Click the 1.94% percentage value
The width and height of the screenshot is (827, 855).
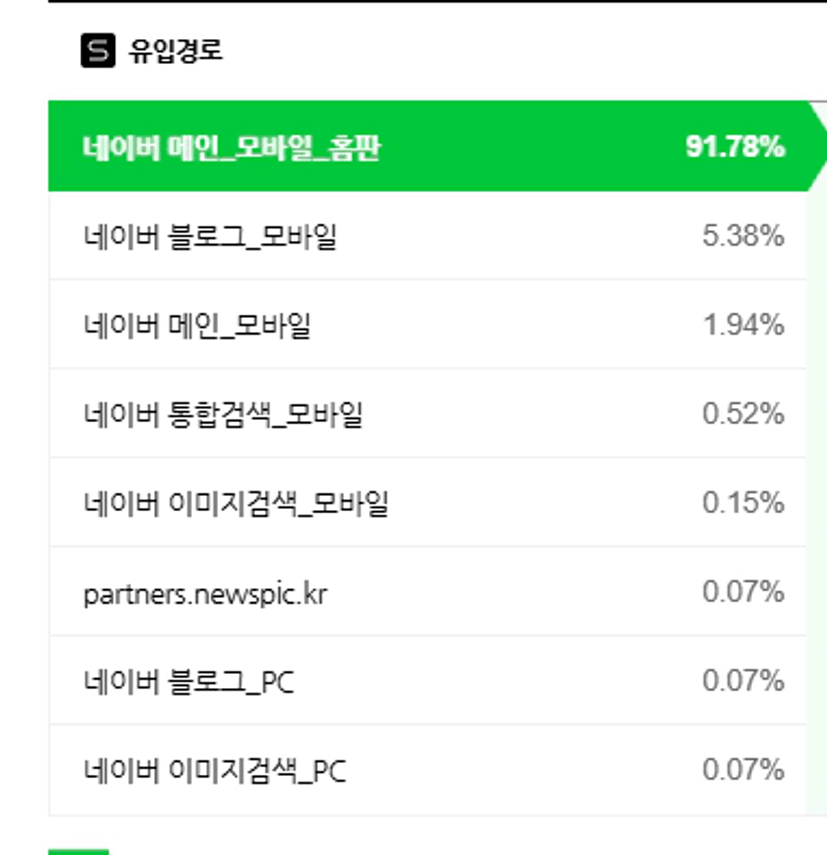pyautogui.click(x=743, y=325)
